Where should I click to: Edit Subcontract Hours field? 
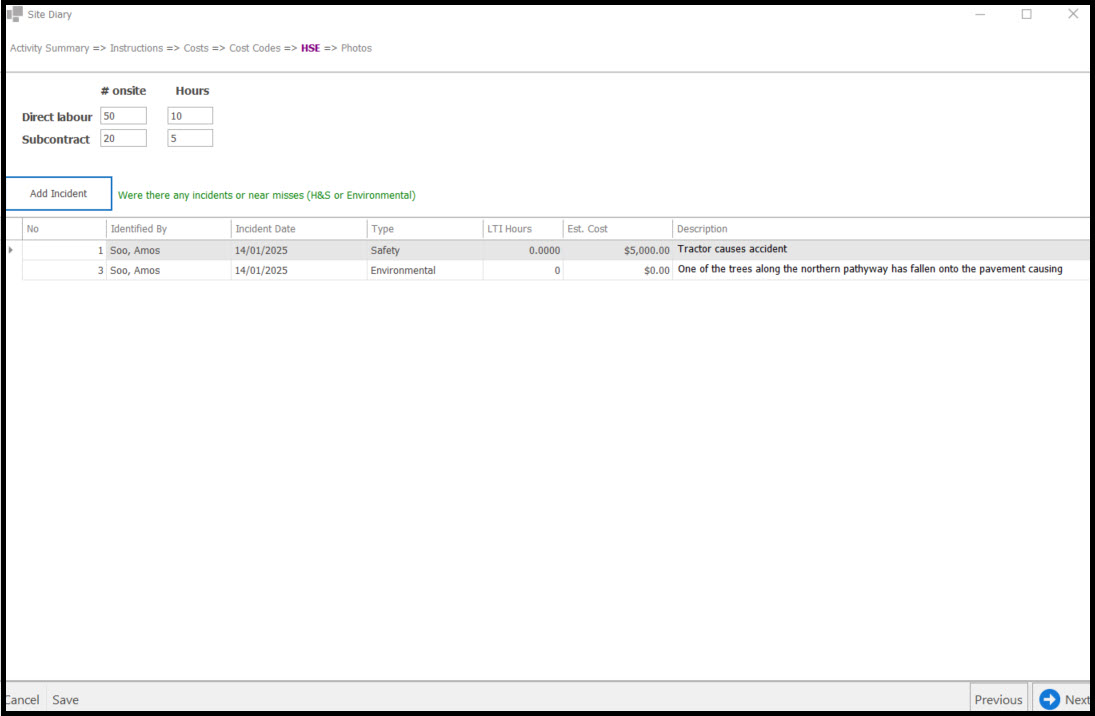pyautogui.click(x=189, y=138)
